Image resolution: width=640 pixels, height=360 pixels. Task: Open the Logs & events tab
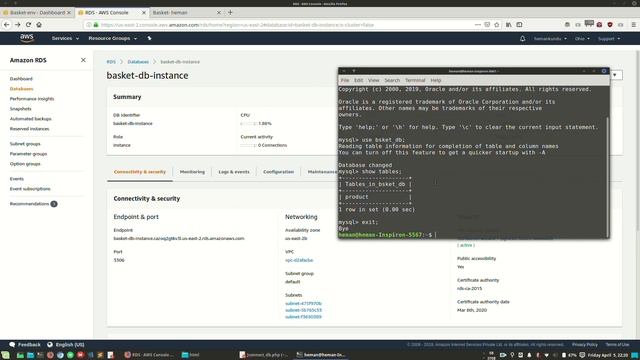pos(234,172)
